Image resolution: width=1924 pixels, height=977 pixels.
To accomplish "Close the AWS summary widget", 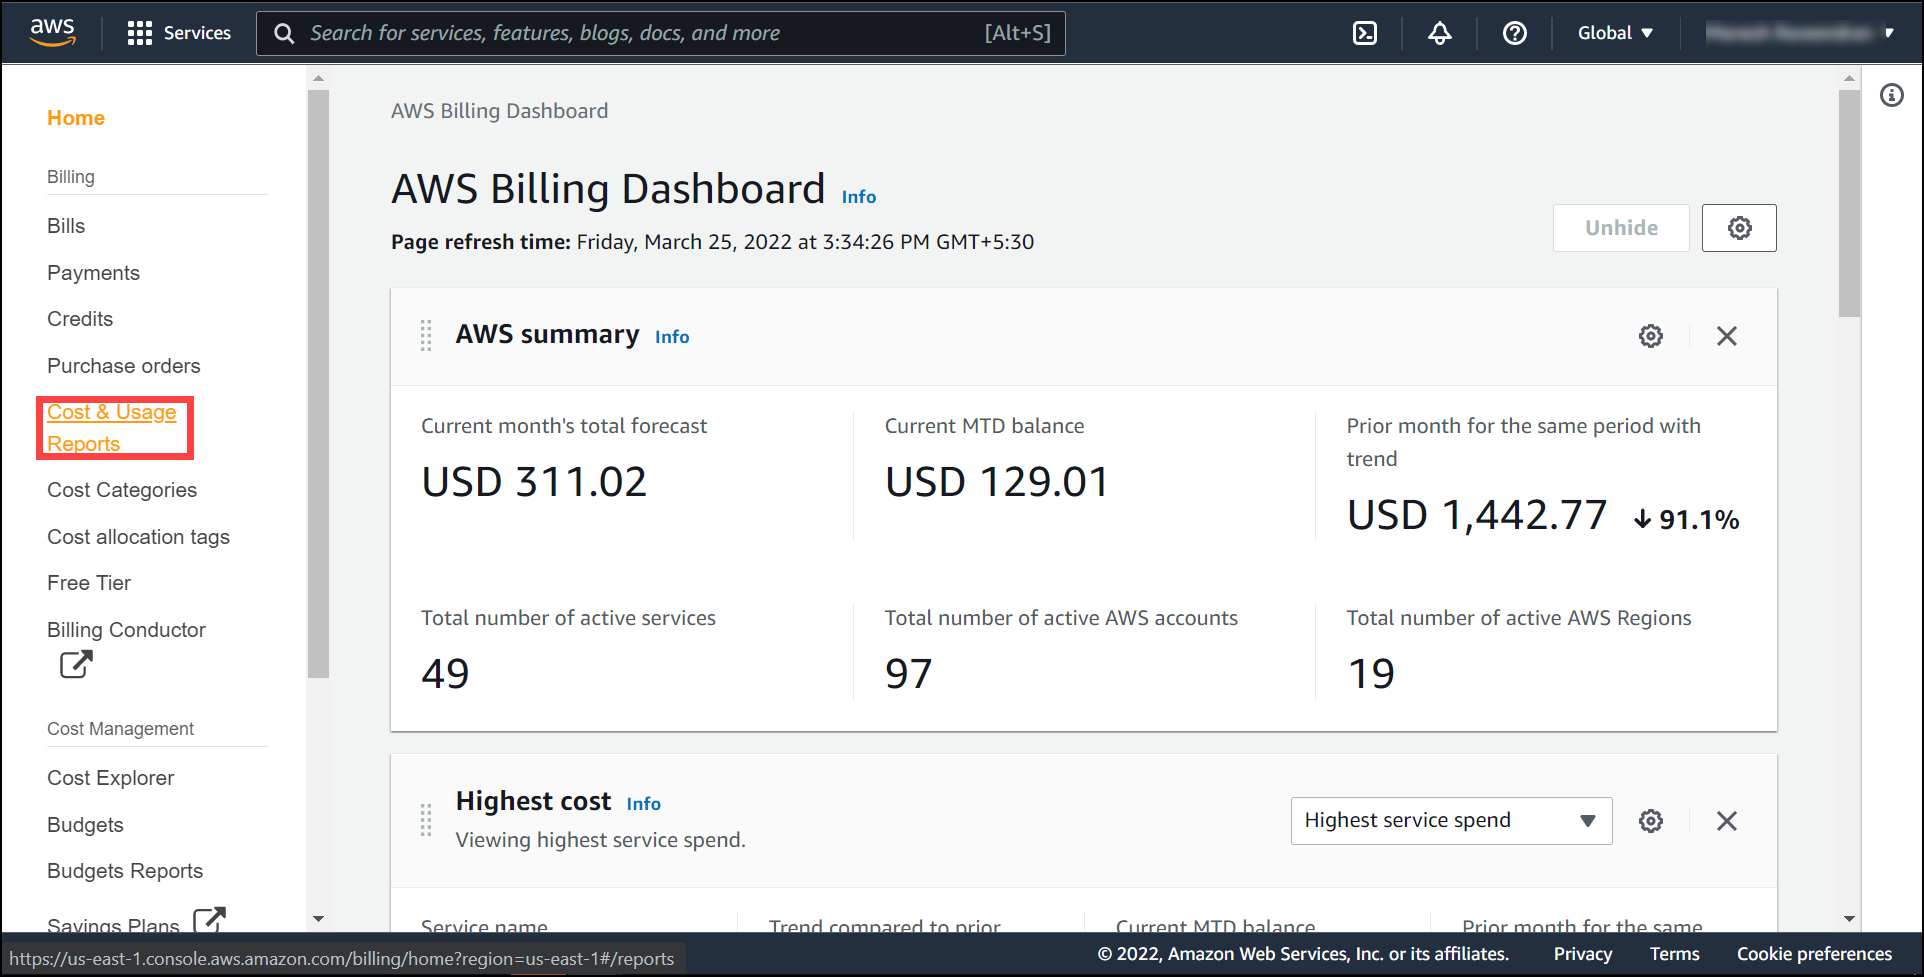I will click(x=1727, y=336).
